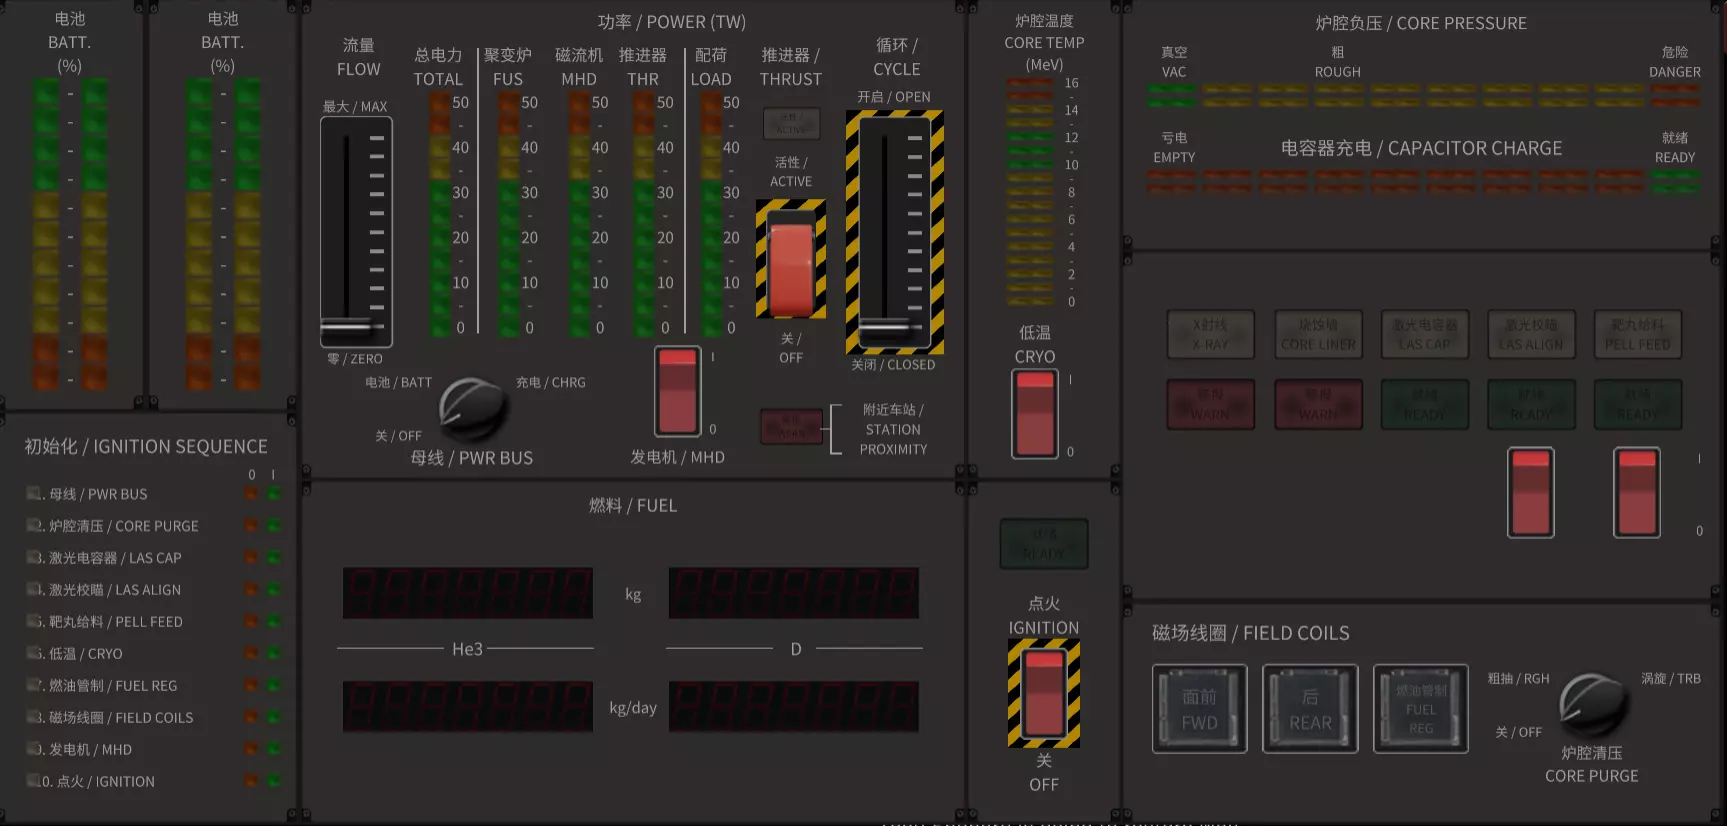Click the green light on LAS CAP sequence row

(273, 558)
